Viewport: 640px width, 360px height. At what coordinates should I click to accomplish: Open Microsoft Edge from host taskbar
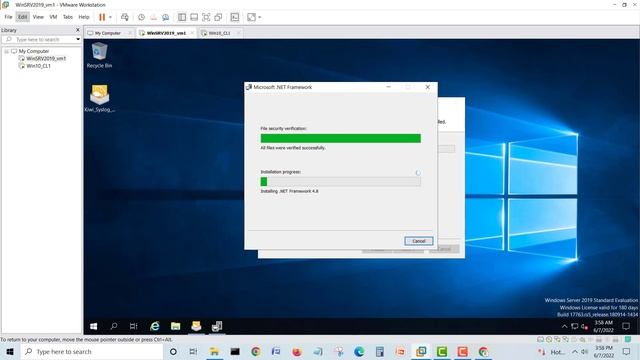coord(359,352)
